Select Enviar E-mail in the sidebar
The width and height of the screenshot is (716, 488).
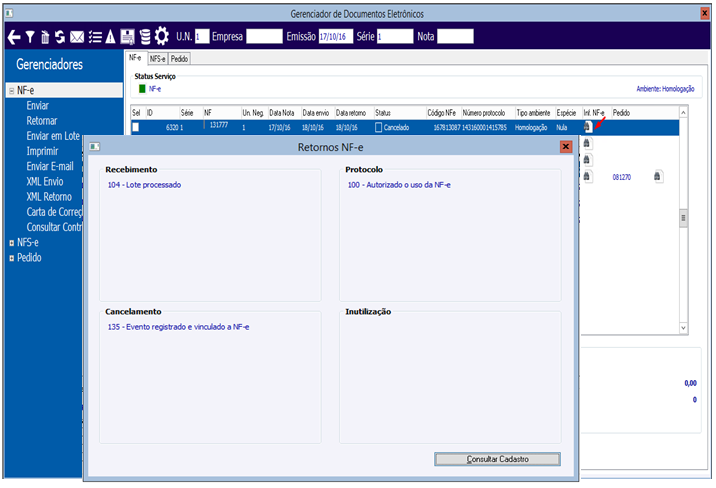(50, 166)
